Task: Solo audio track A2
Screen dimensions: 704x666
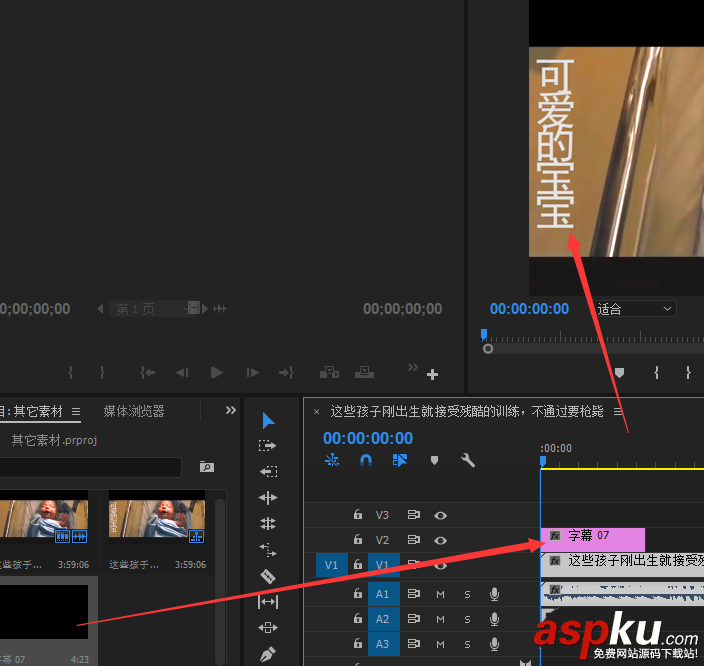Action: click(x=467, y=620)
